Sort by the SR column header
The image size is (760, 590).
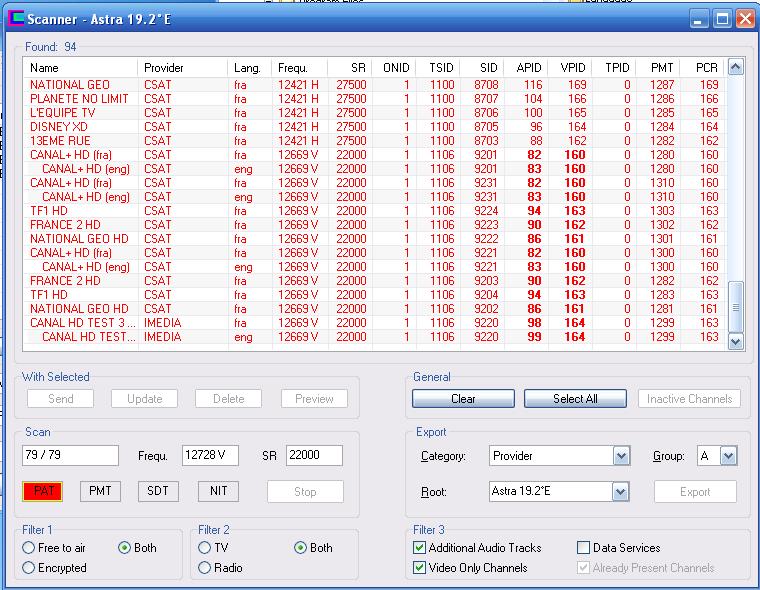pyautogui.click(x=349, y=68)
